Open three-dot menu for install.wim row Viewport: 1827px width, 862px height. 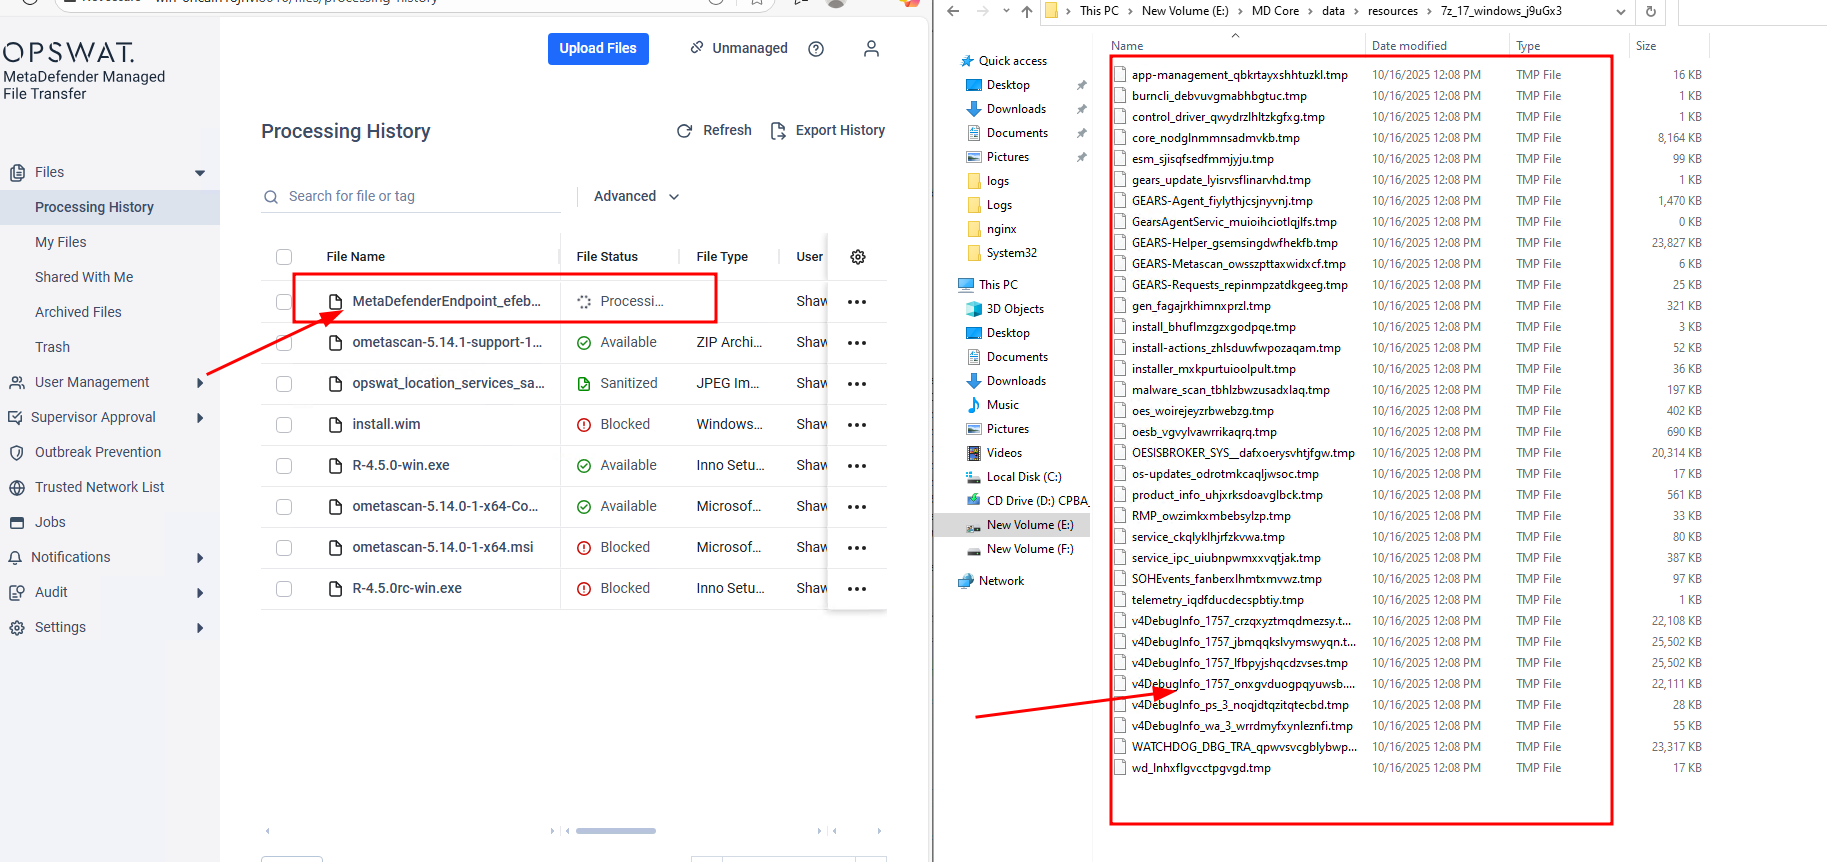click(x=857, y=425)
